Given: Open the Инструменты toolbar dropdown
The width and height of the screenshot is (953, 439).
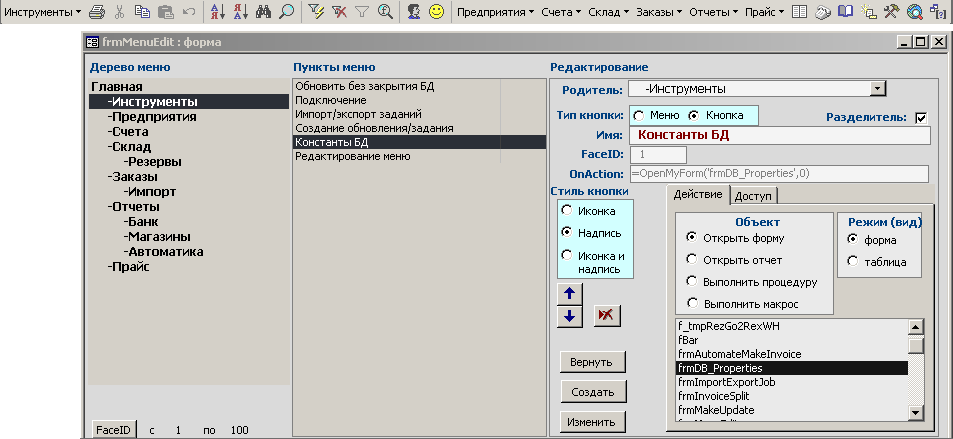Looking at the screenshot, I should (x=43, y=12).
